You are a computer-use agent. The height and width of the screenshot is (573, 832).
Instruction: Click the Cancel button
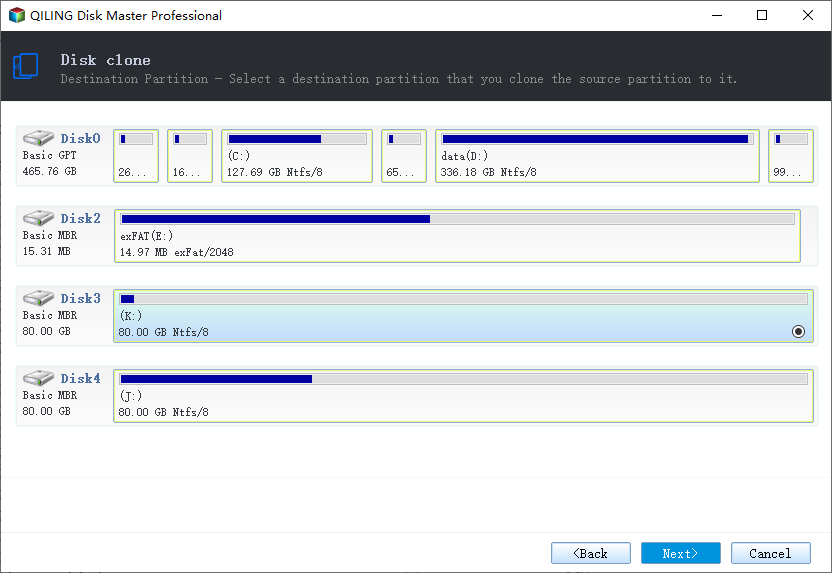770,553
